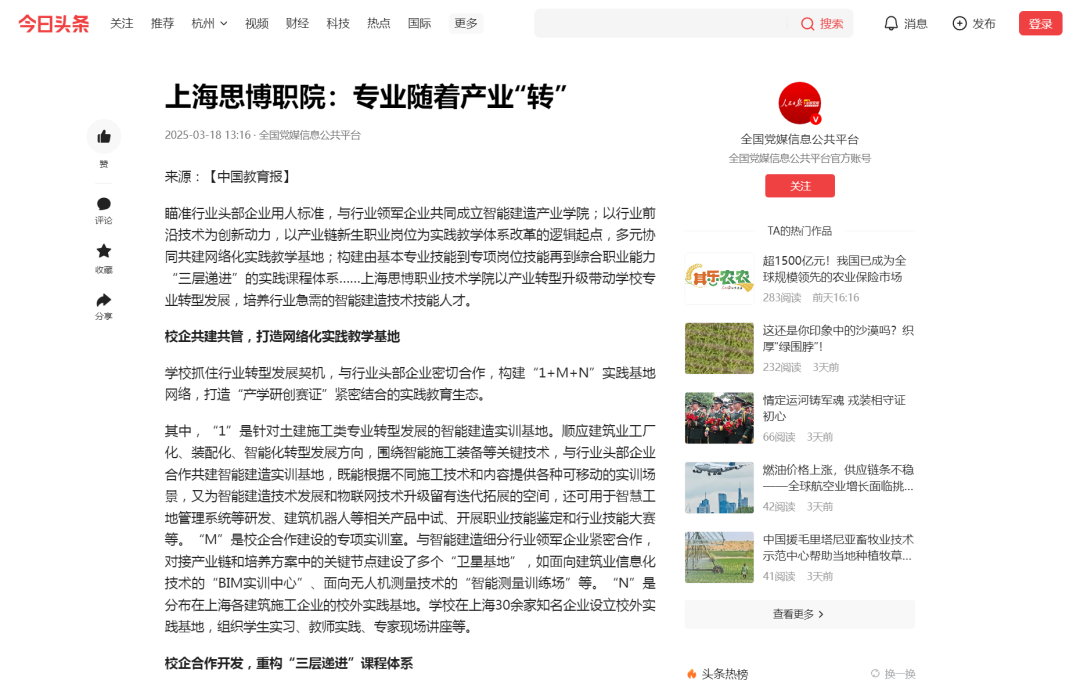Read 燃油价格上涨 aviation article
1080x686 pixels.
838,477
